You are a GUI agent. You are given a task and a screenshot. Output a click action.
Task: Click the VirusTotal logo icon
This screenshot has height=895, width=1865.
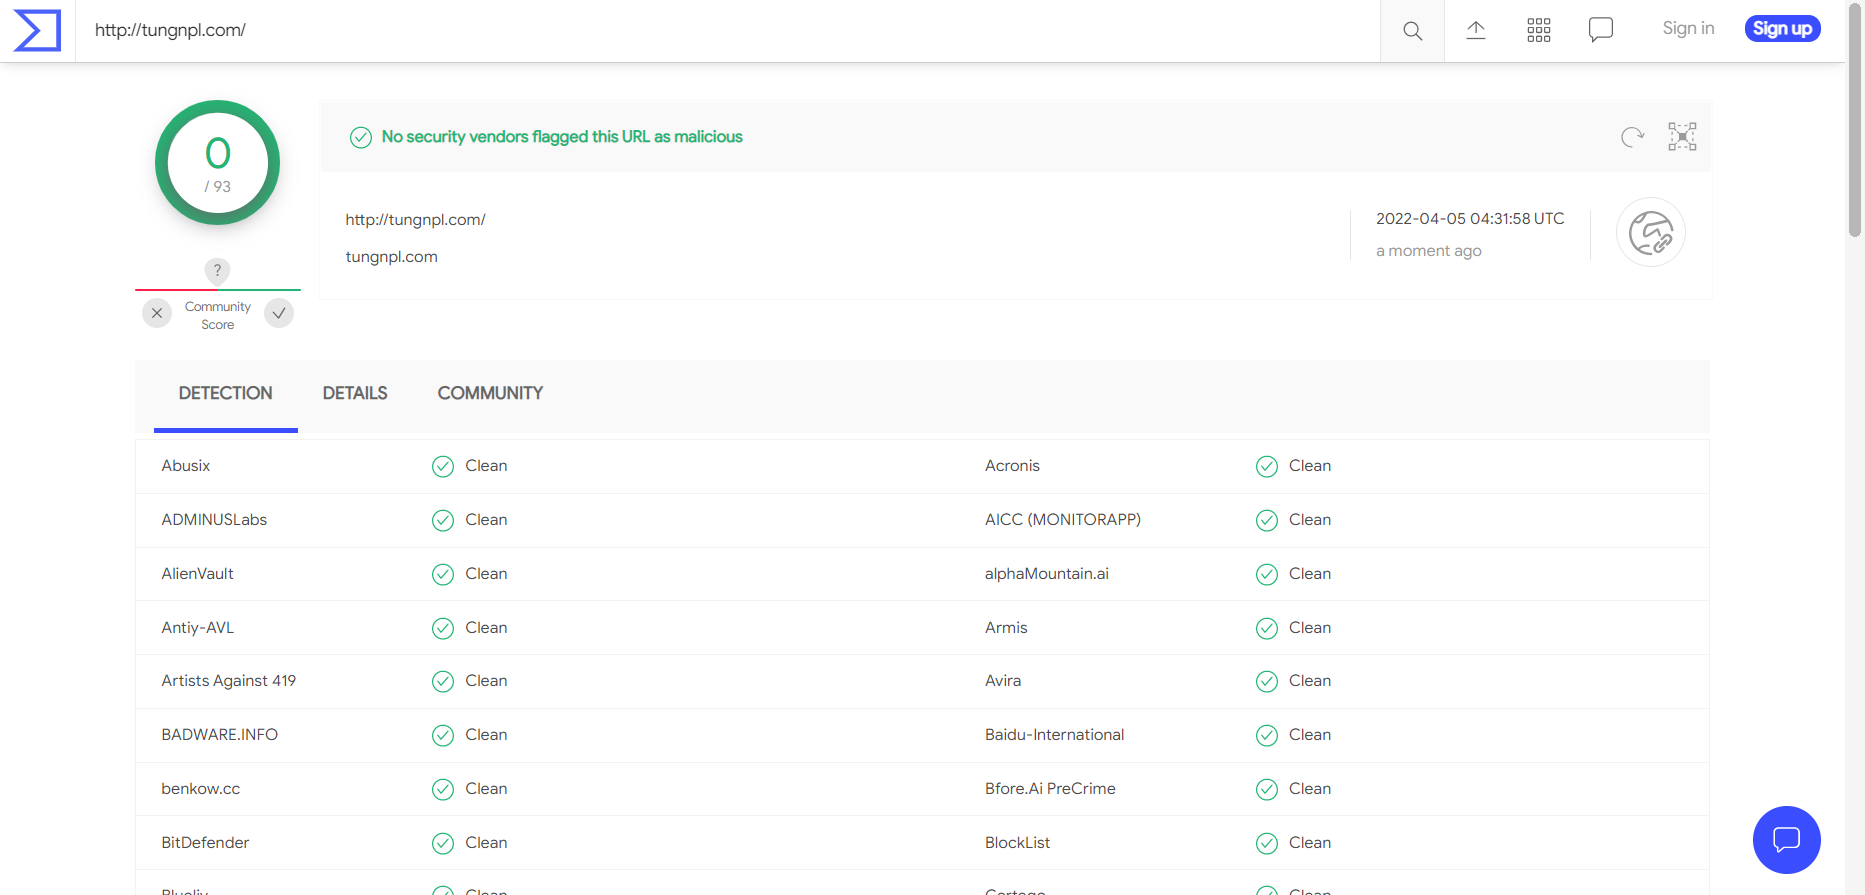click(37, 30)
